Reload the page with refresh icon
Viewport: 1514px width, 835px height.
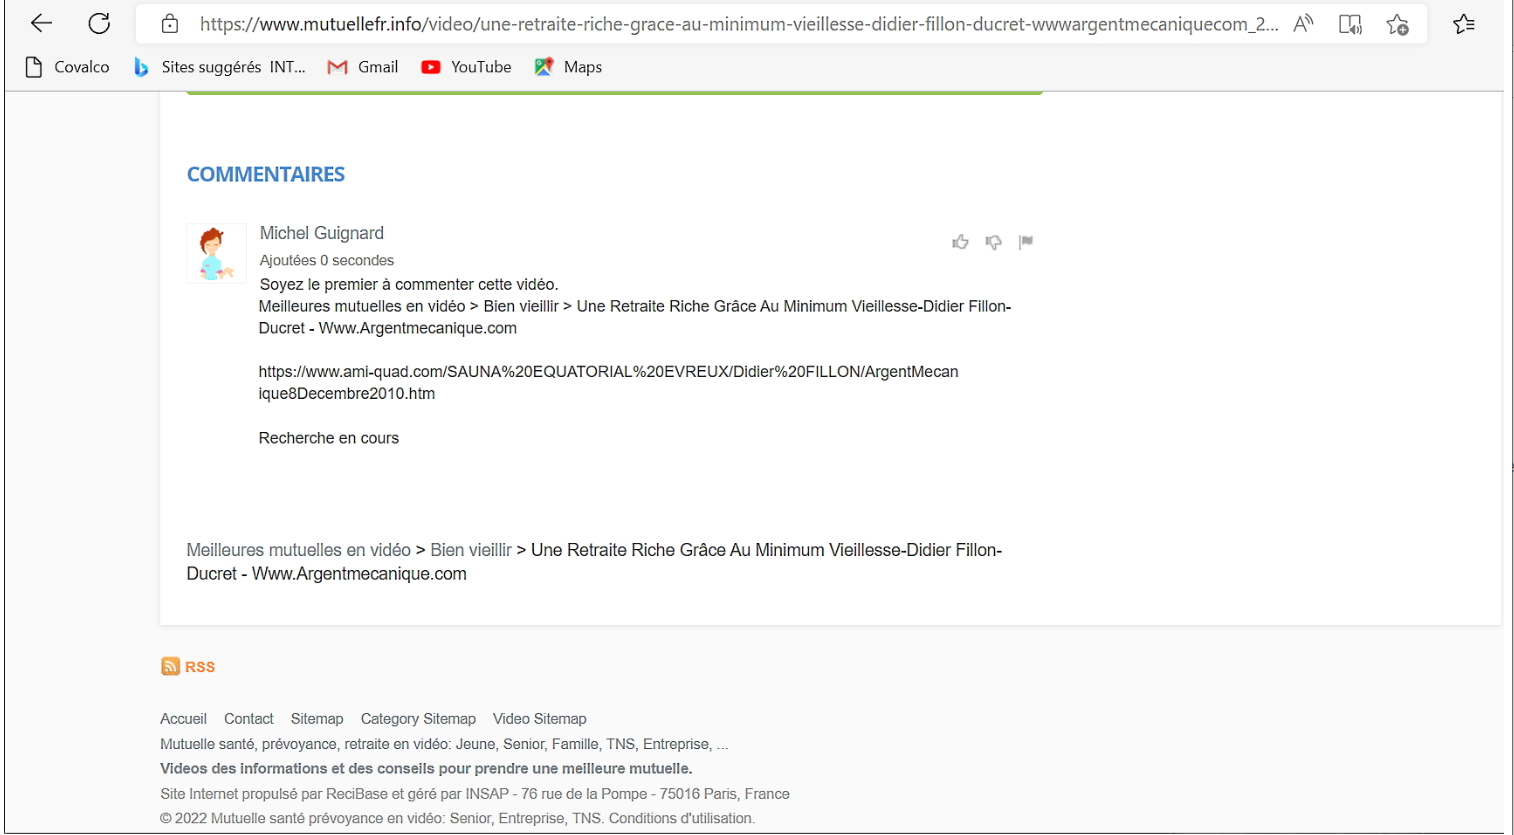pyautogui.click(x=99, y=24)
